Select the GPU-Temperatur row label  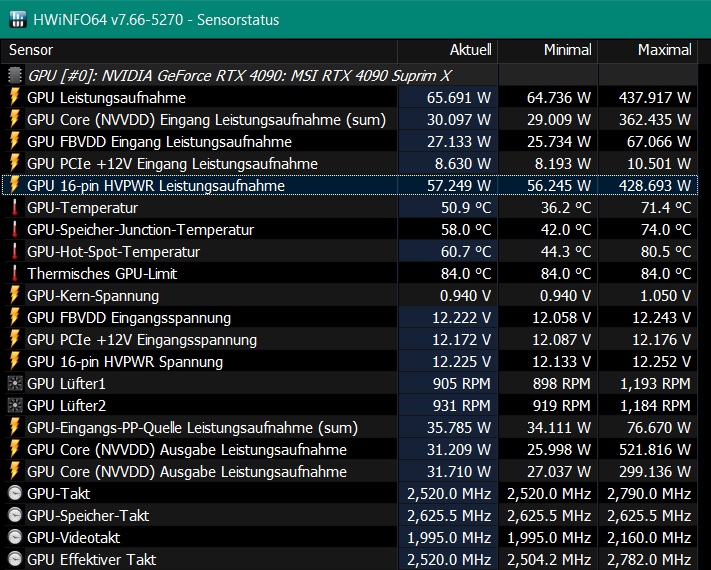pyautogui.click(x=83, y=208)
